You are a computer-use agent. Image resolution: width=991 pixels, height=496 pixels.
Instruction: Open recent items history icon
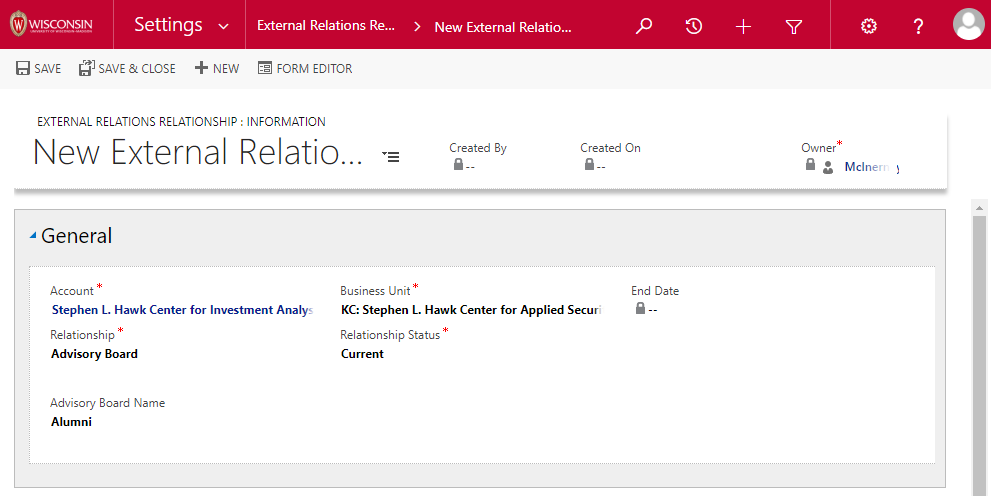pos(694,26)
